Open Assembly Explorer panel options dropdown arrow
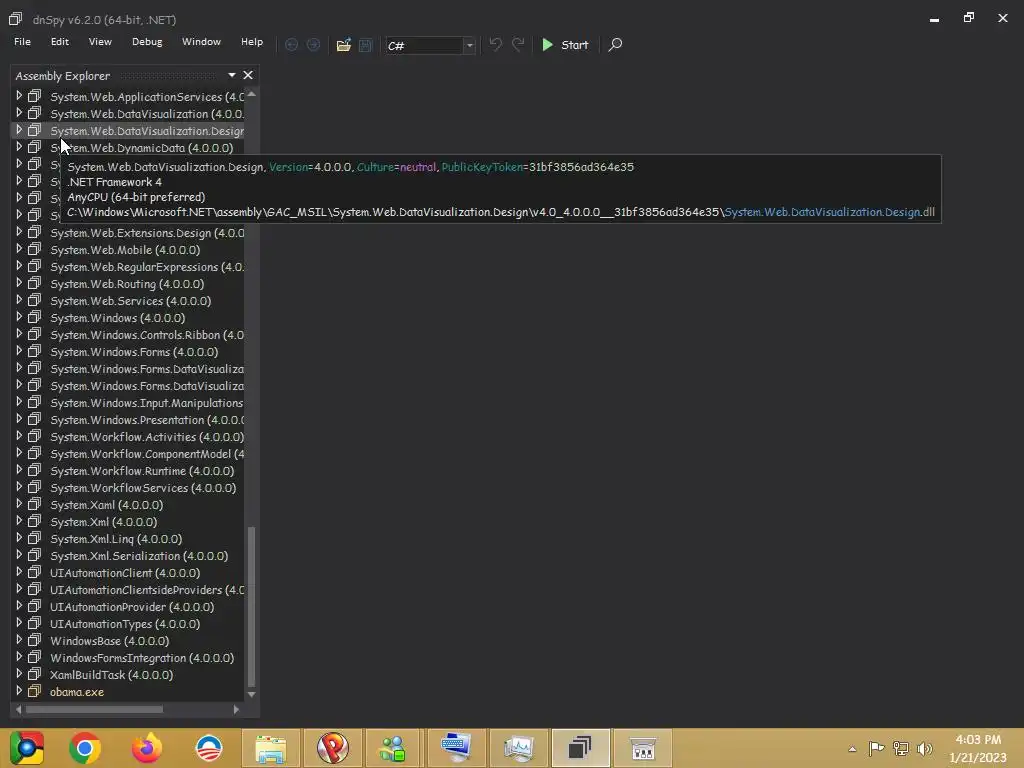The height and width of the screenshot is (768, 1024). click(x=232, y=75)
